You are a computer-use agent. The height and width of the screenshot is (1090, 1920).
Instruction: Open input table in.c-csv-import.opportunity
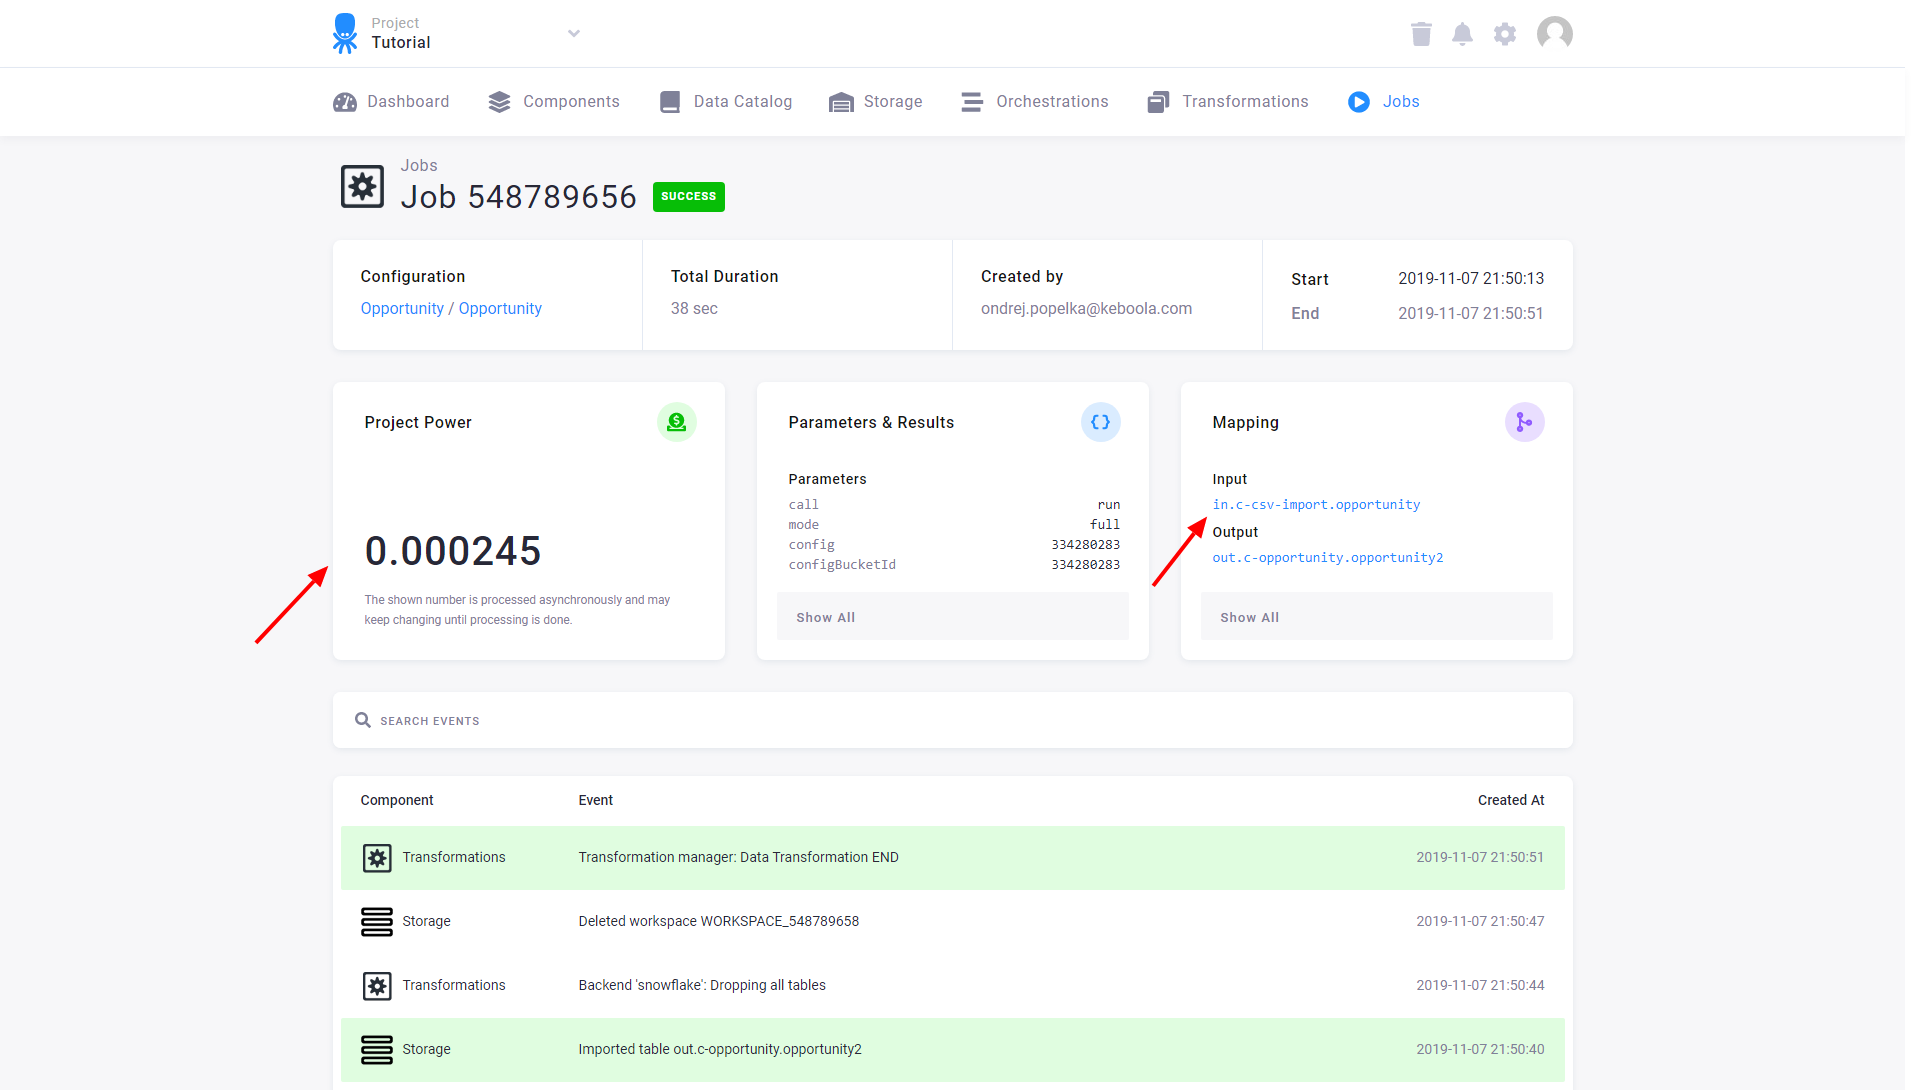[1316, 505]
